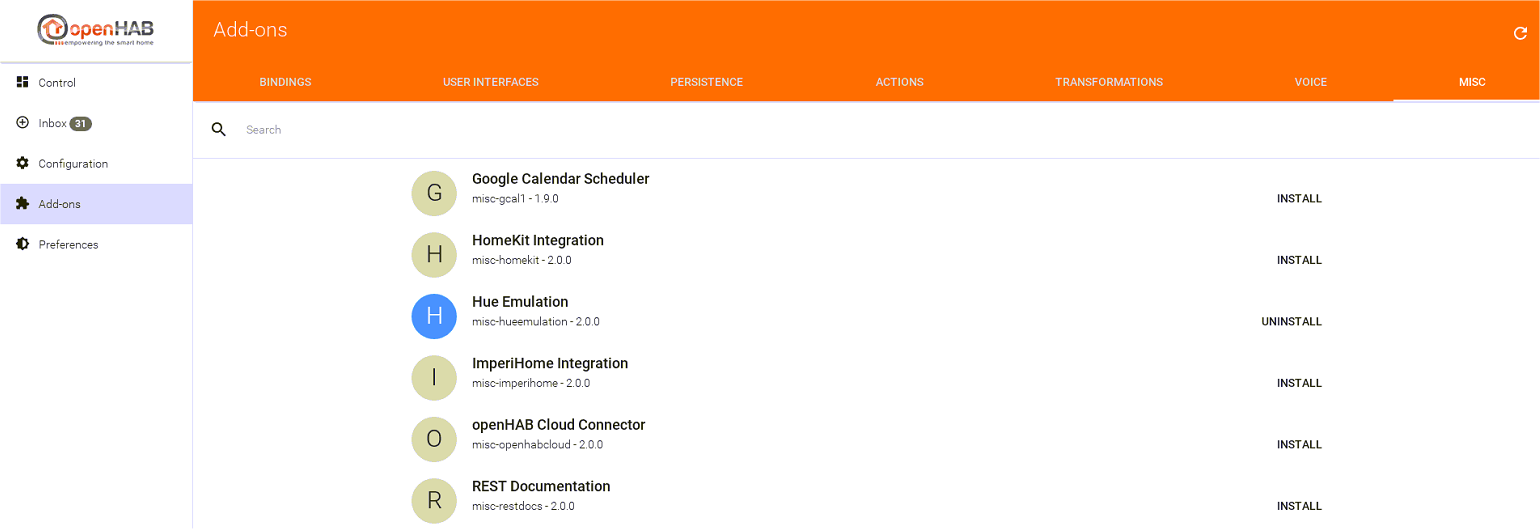Switch to the Bindings tab
Image resolution: width=1540 pixels, height=529 pixels.
(x=285, y=82)
